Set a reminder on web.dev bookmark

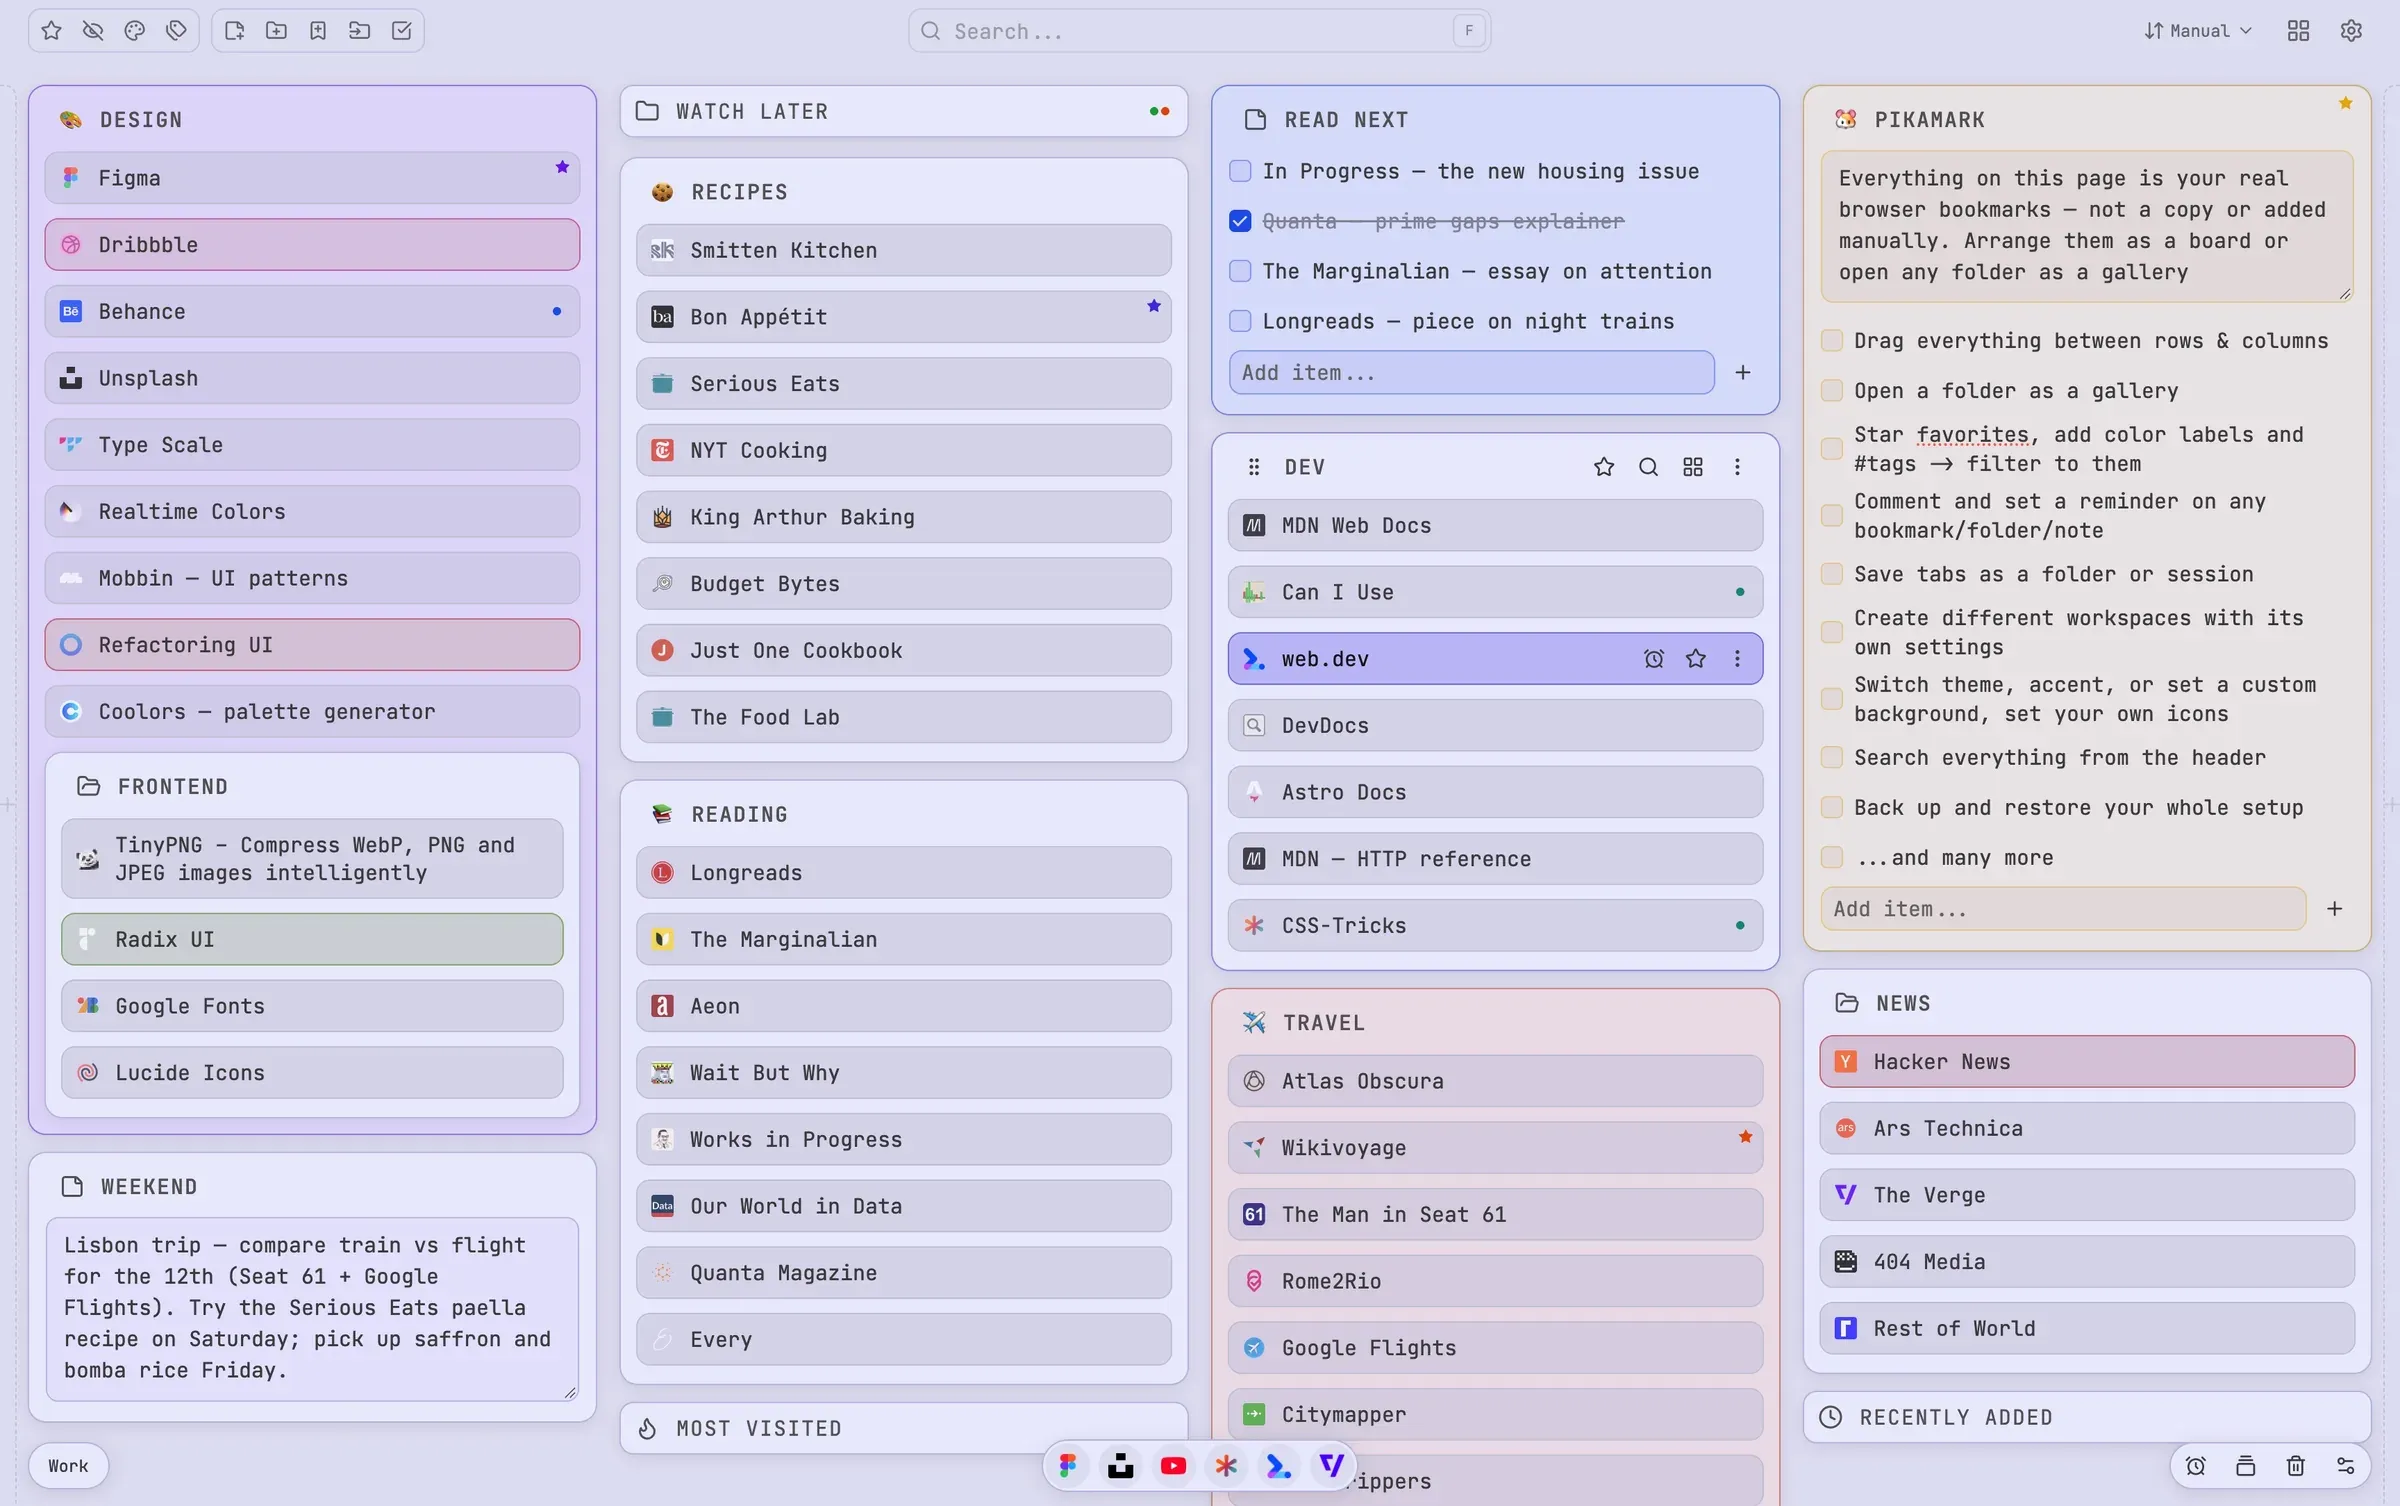click(x=1654, y=659)
